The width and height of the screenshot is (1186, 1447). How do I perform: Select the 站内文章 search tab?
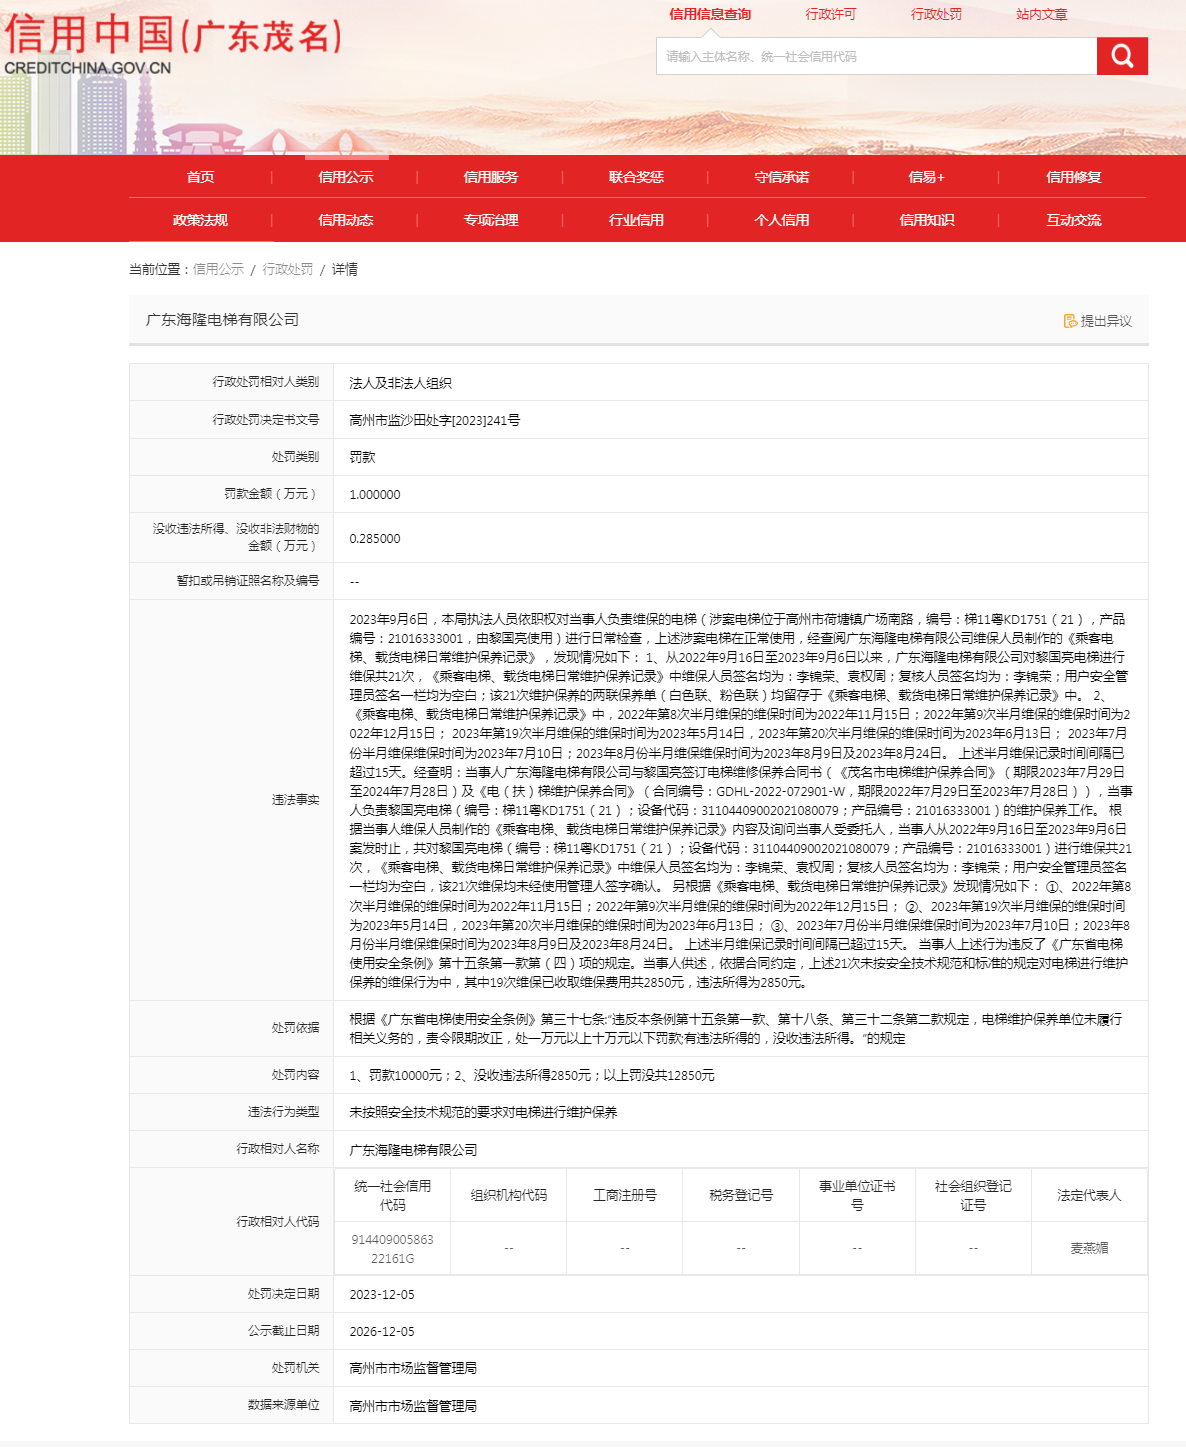click(x=1042, y=14)
